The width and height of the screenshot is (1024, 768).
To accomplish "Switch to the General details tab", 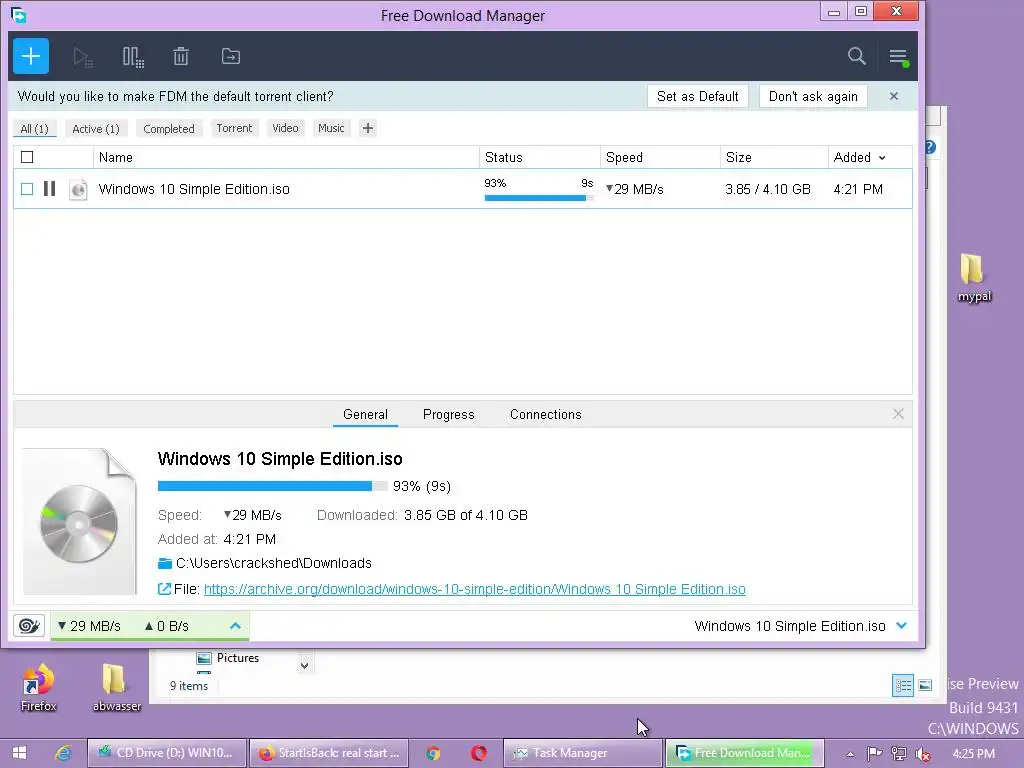I will [x=365, y=414].
